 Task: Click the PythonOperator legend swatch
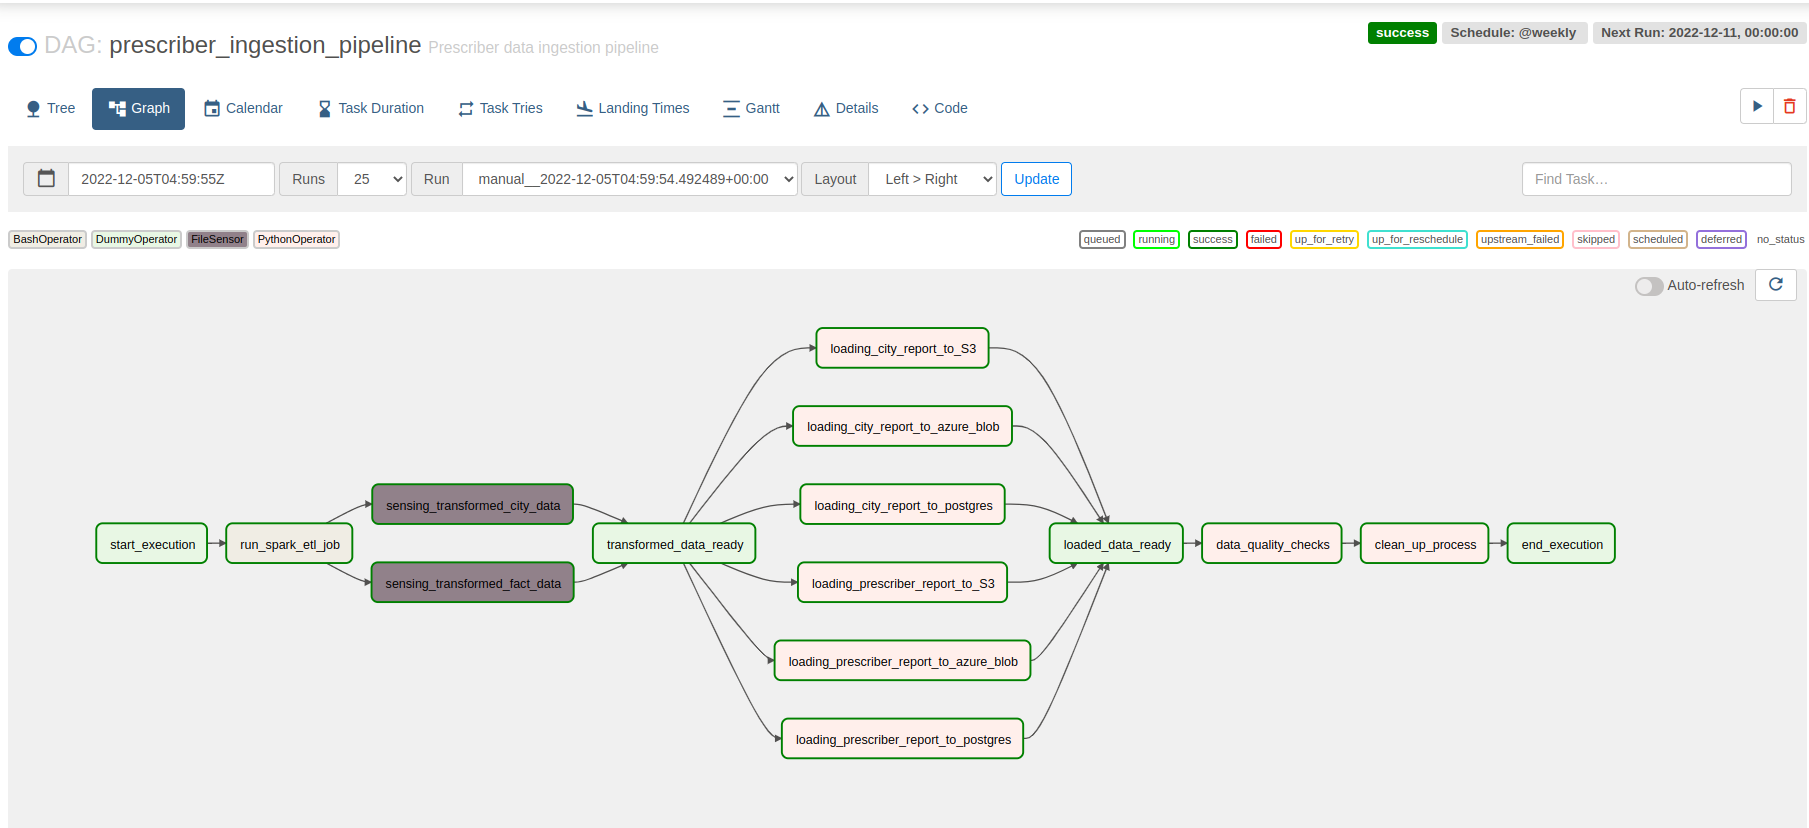pos(296,239)
